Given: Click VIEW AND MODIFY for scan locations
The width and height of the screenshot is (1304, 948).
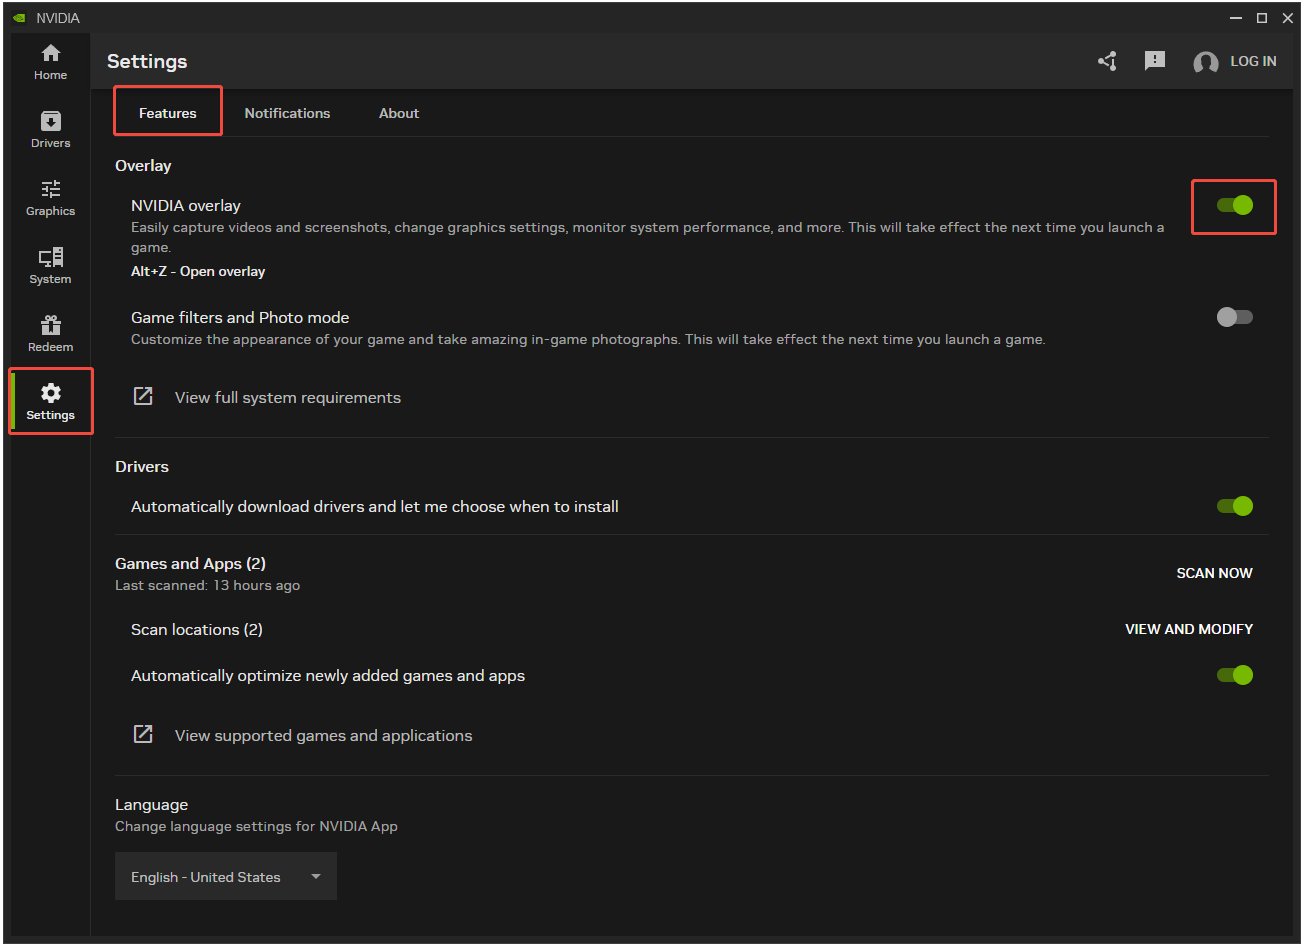Looking at the screenshot, I should pos(1188,629).
